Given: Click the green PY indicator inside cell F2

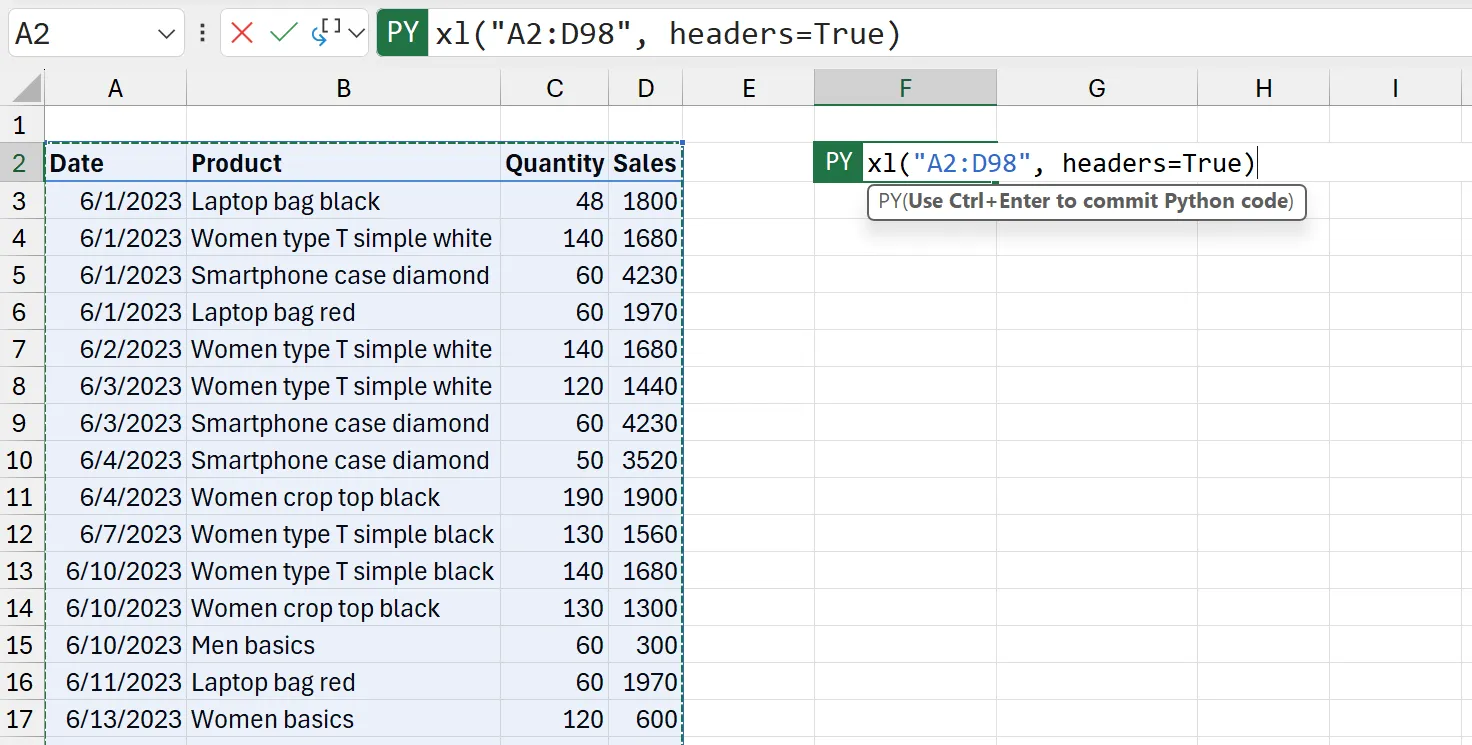Looking at the screenshot, I should point(836,161).
